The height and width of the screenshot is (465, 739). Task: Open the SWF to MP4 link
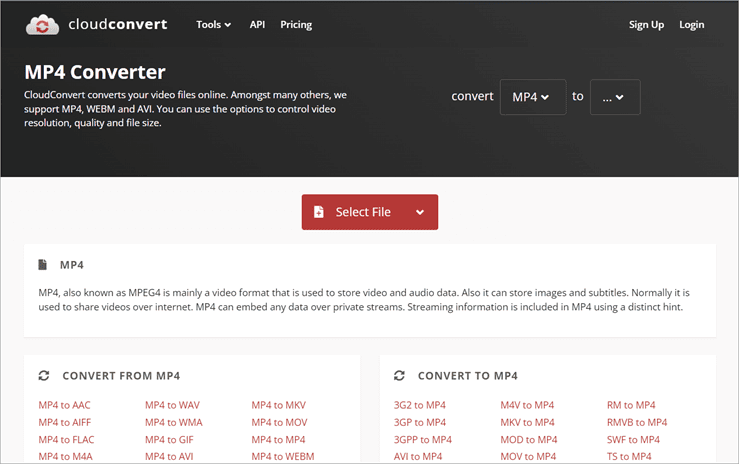pyautogui.click(x=633, y=439)
